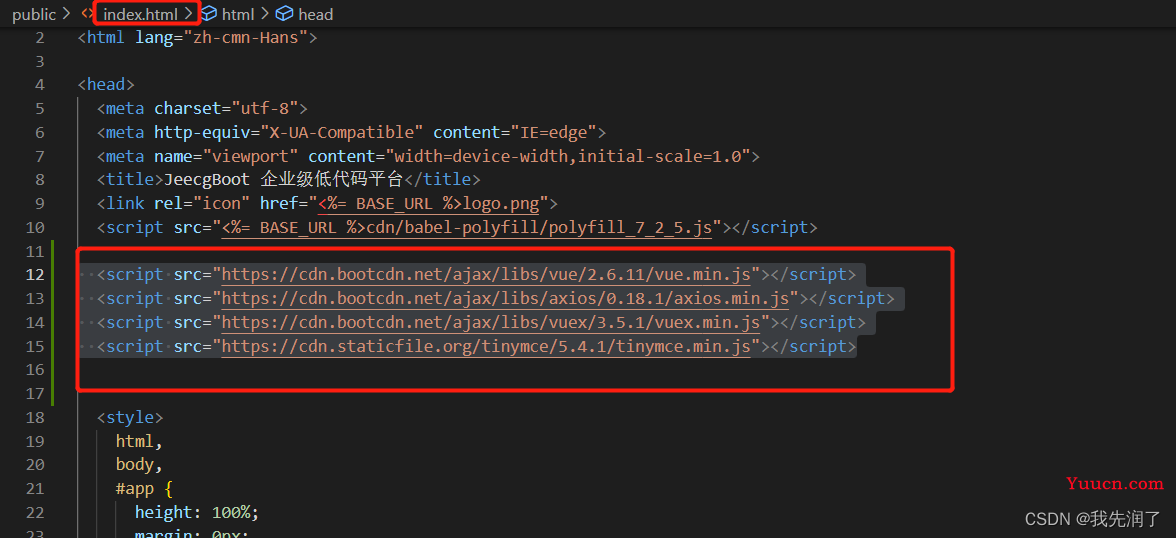Click the http-equiv attribute name on line 6
The height and width of the screenshot is (538, 1176).
pos(202,132)
